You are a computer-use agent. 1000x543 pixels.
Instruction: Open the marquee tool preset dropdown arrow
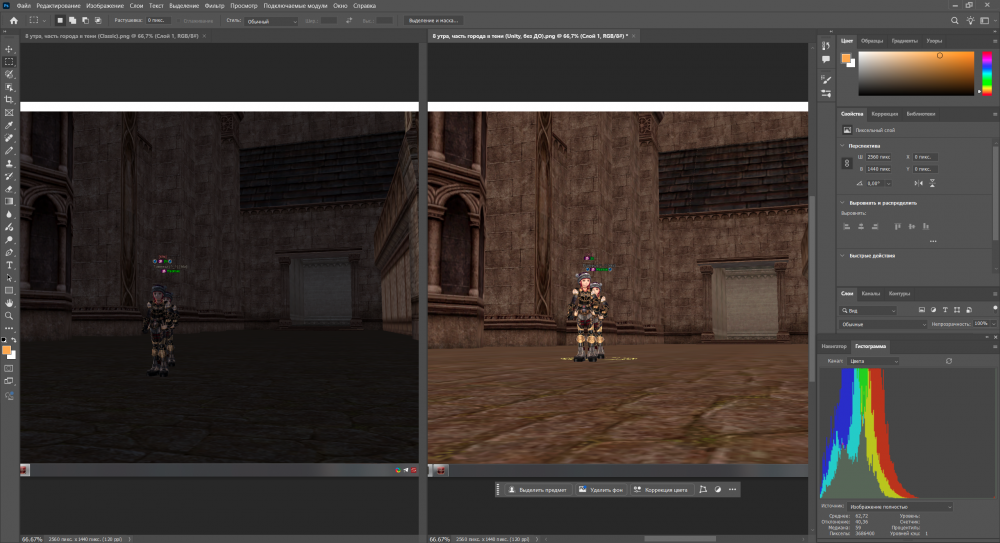pos(44,21)
